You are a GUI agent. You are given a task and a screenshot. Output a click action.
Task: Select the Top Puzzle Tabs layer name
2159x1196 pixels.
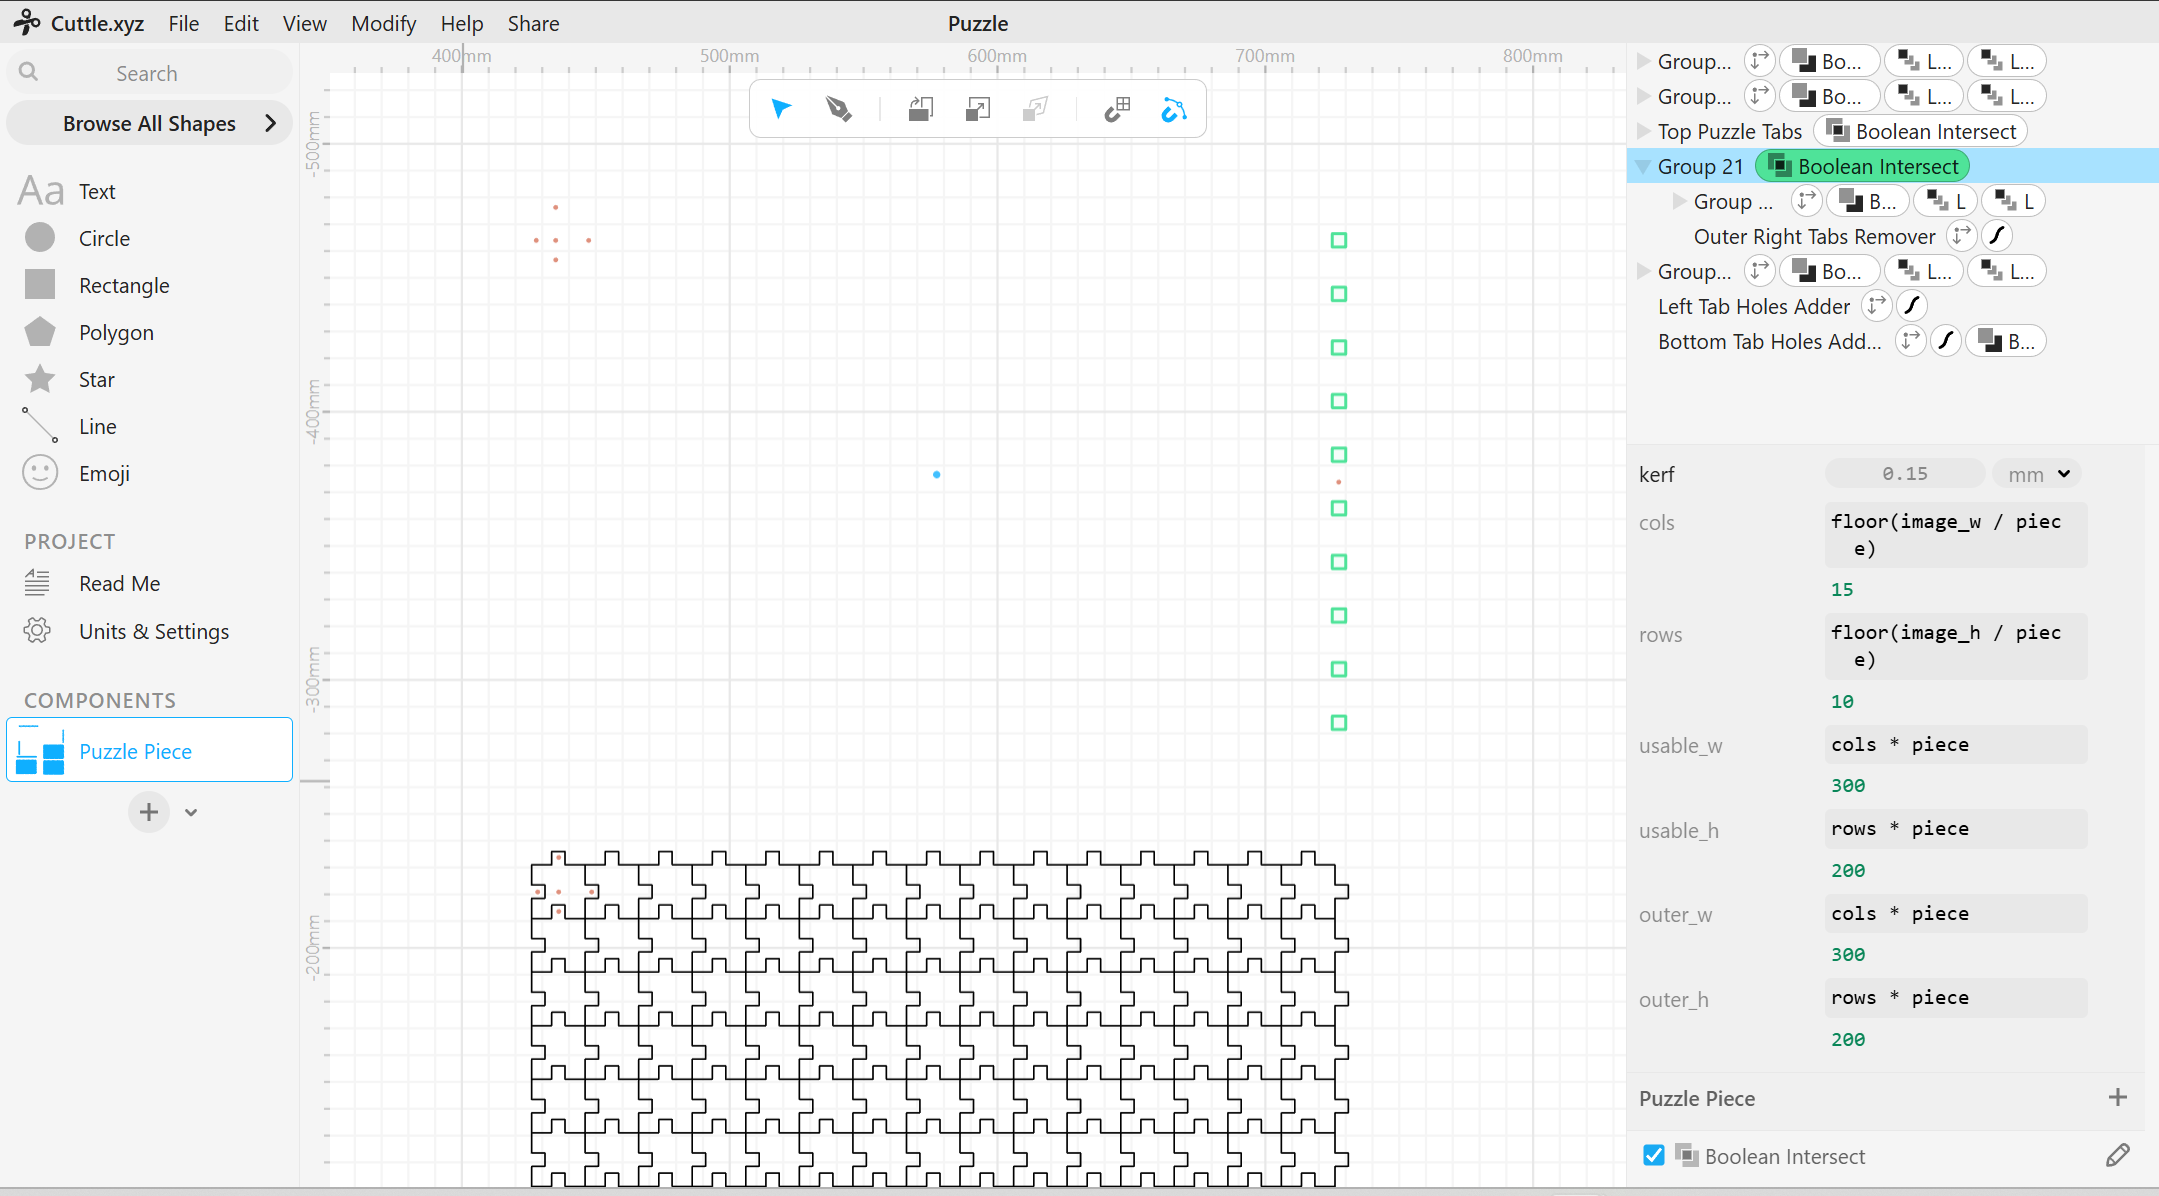[x=1729, y=131]
